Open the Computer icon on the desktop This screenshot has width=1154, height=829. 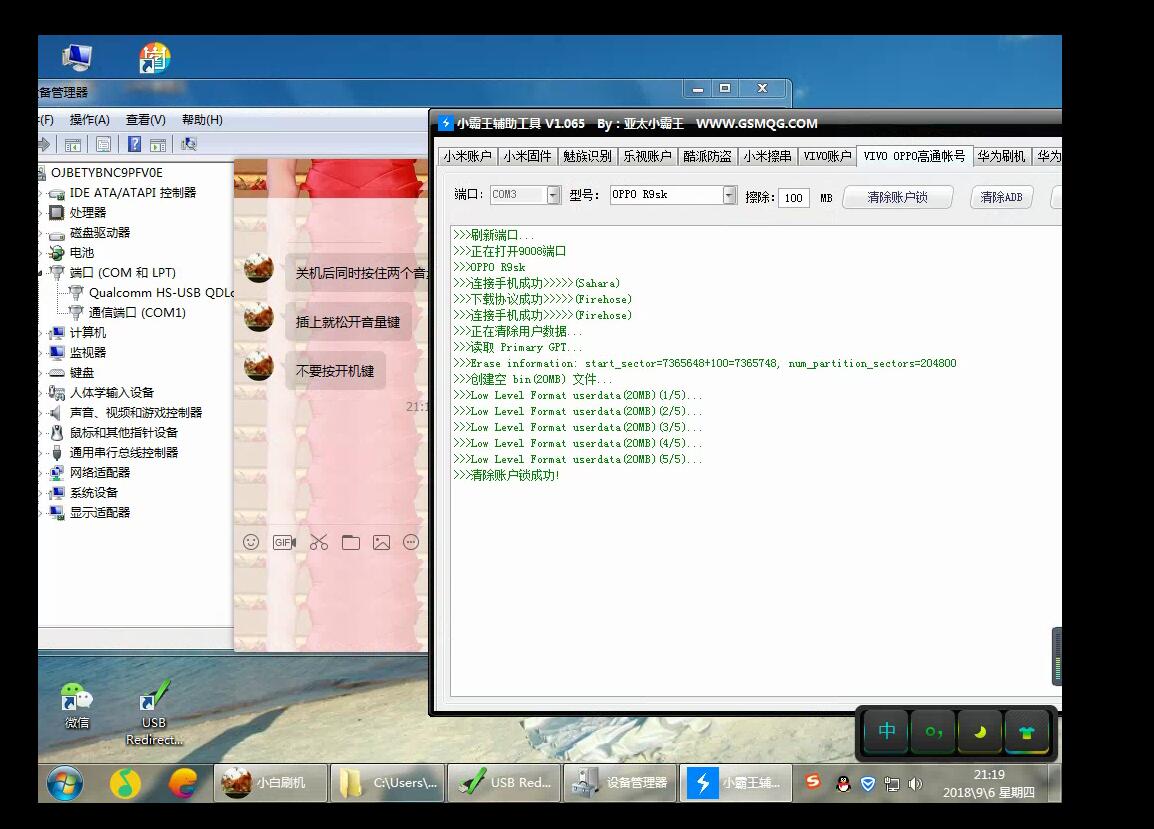pyautogui.click(x=77, y=57)
